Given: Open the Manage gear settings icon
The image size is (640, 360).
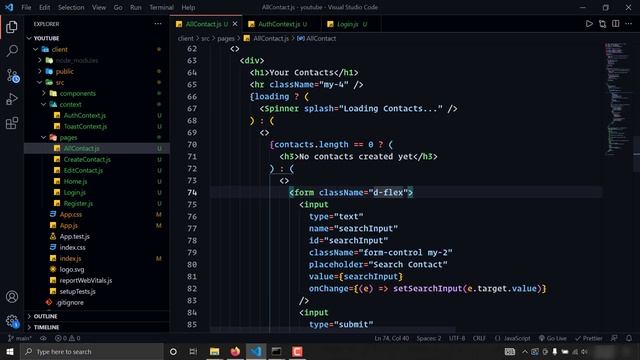Looking at the screenshot, I should pos(12,321).
